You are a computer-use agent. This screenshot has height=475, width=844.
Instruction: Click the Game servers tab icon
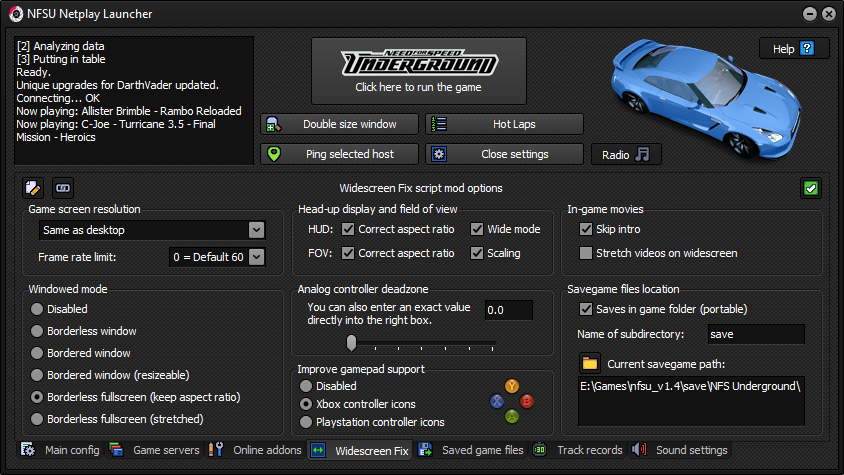[116, 450]
